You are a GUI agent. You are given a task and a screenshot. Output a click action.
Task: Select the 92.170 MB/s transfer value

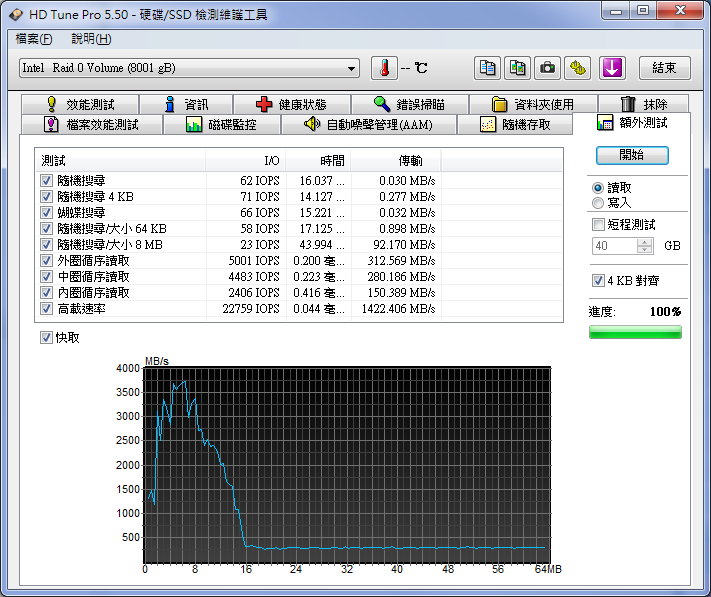point(404,245)
